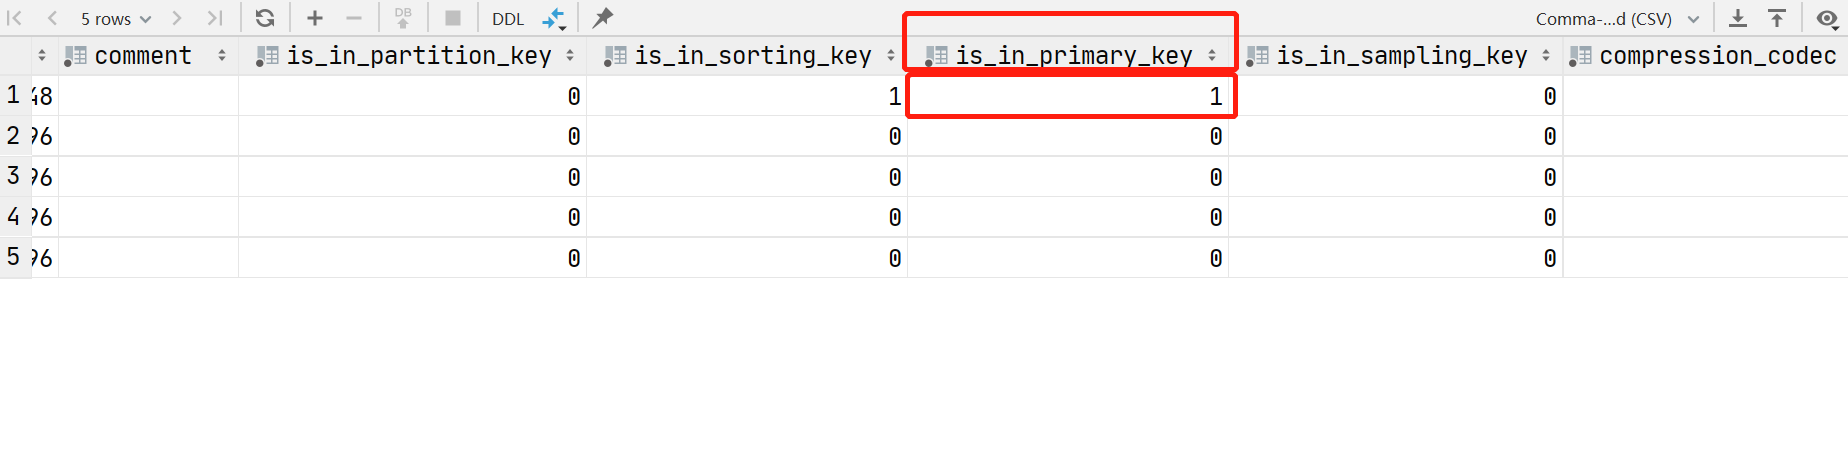
Task: Click the Pin Tab icon
Action: pos(602,18)
